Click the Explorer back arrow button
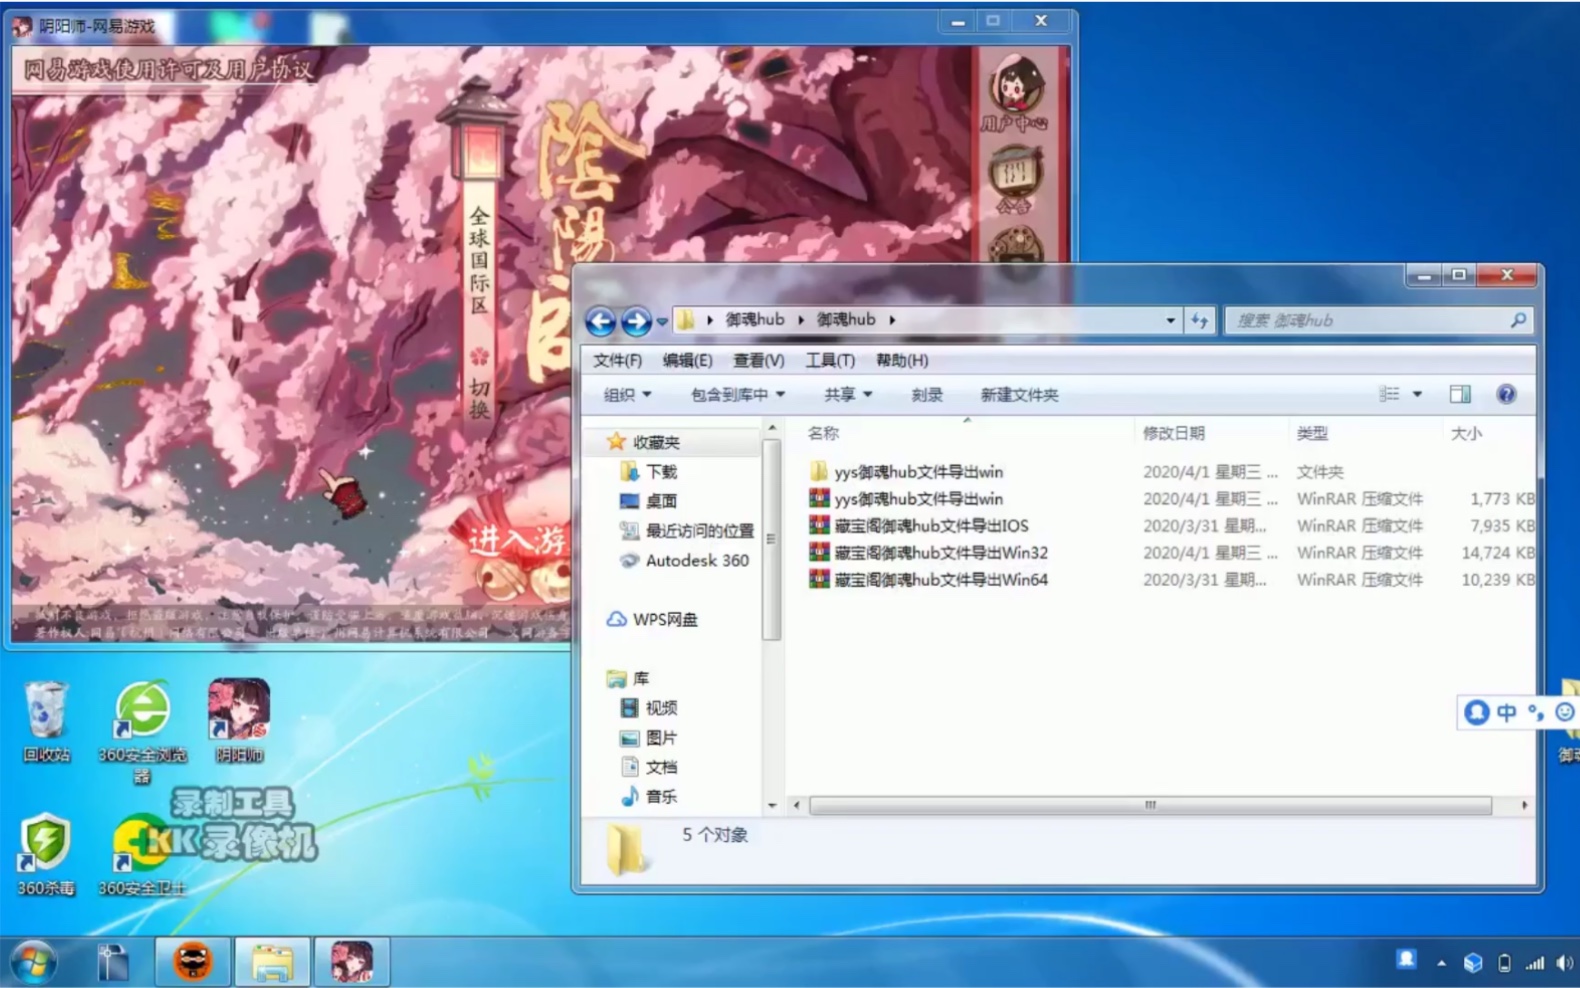The width and height of the screenshot is (1580, 988). click(x=600, y=321)
